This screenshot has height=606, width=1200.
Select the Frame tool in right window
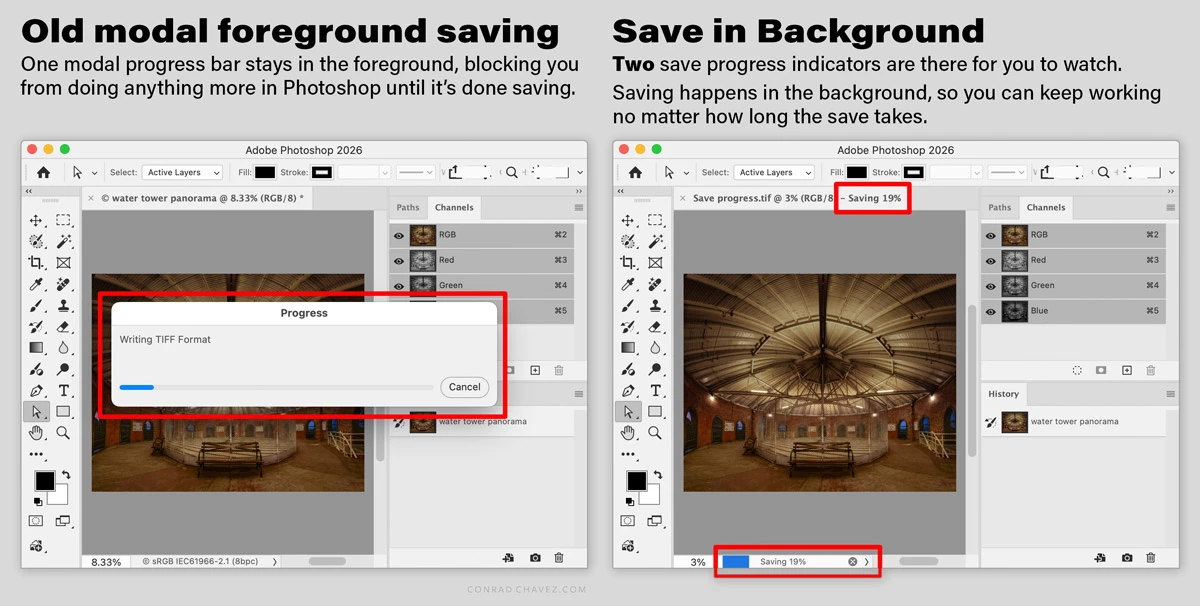pos(655,263)
